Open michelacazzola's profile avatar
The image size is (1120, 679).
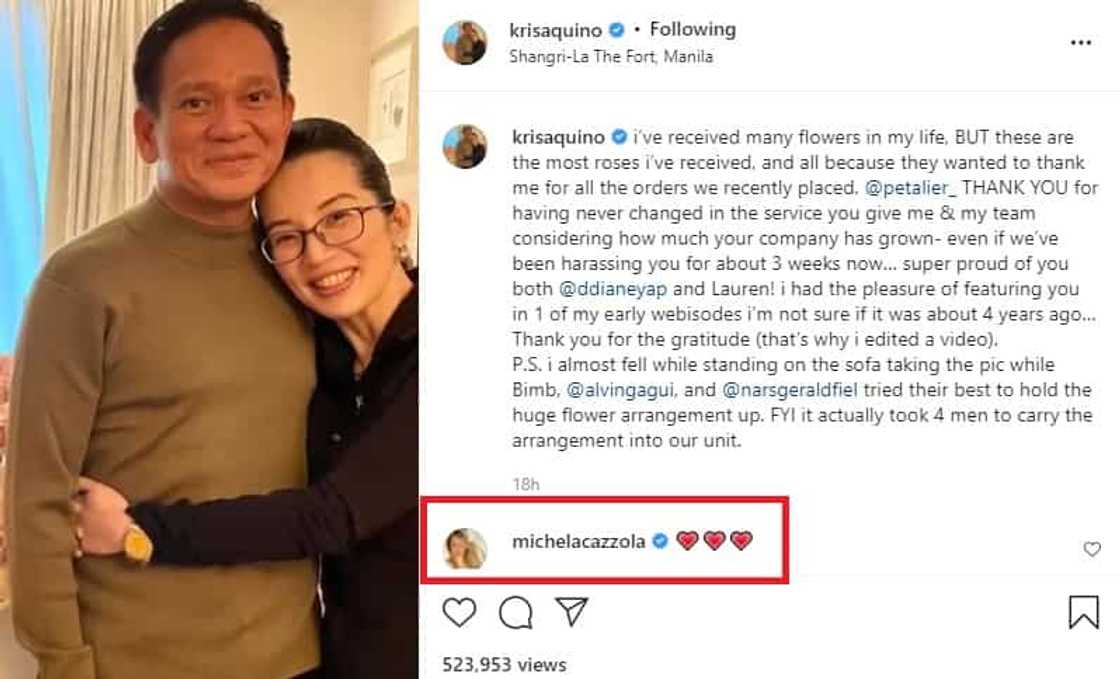click(465, 548)
